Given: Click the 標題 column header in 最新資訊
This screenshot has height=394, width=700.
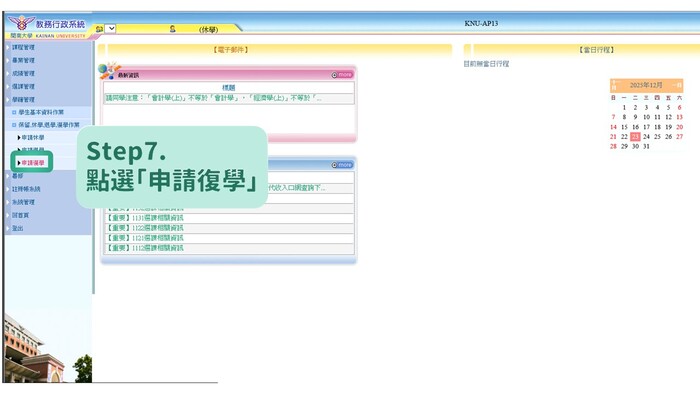Looking at the screenshot, I should click(229, 88).
